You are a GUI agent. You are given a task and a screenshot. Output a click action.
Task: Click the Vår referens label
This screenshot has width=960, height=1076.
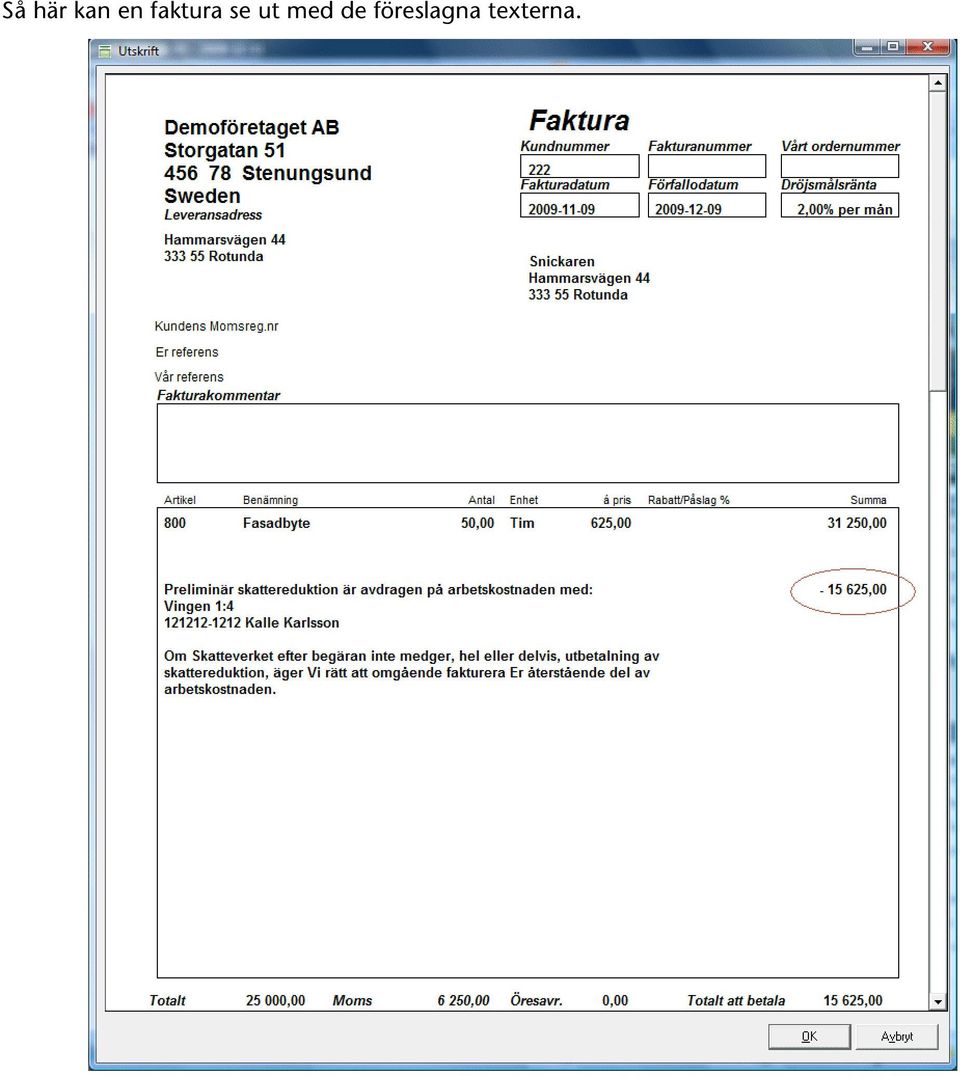tap(189, 377)
